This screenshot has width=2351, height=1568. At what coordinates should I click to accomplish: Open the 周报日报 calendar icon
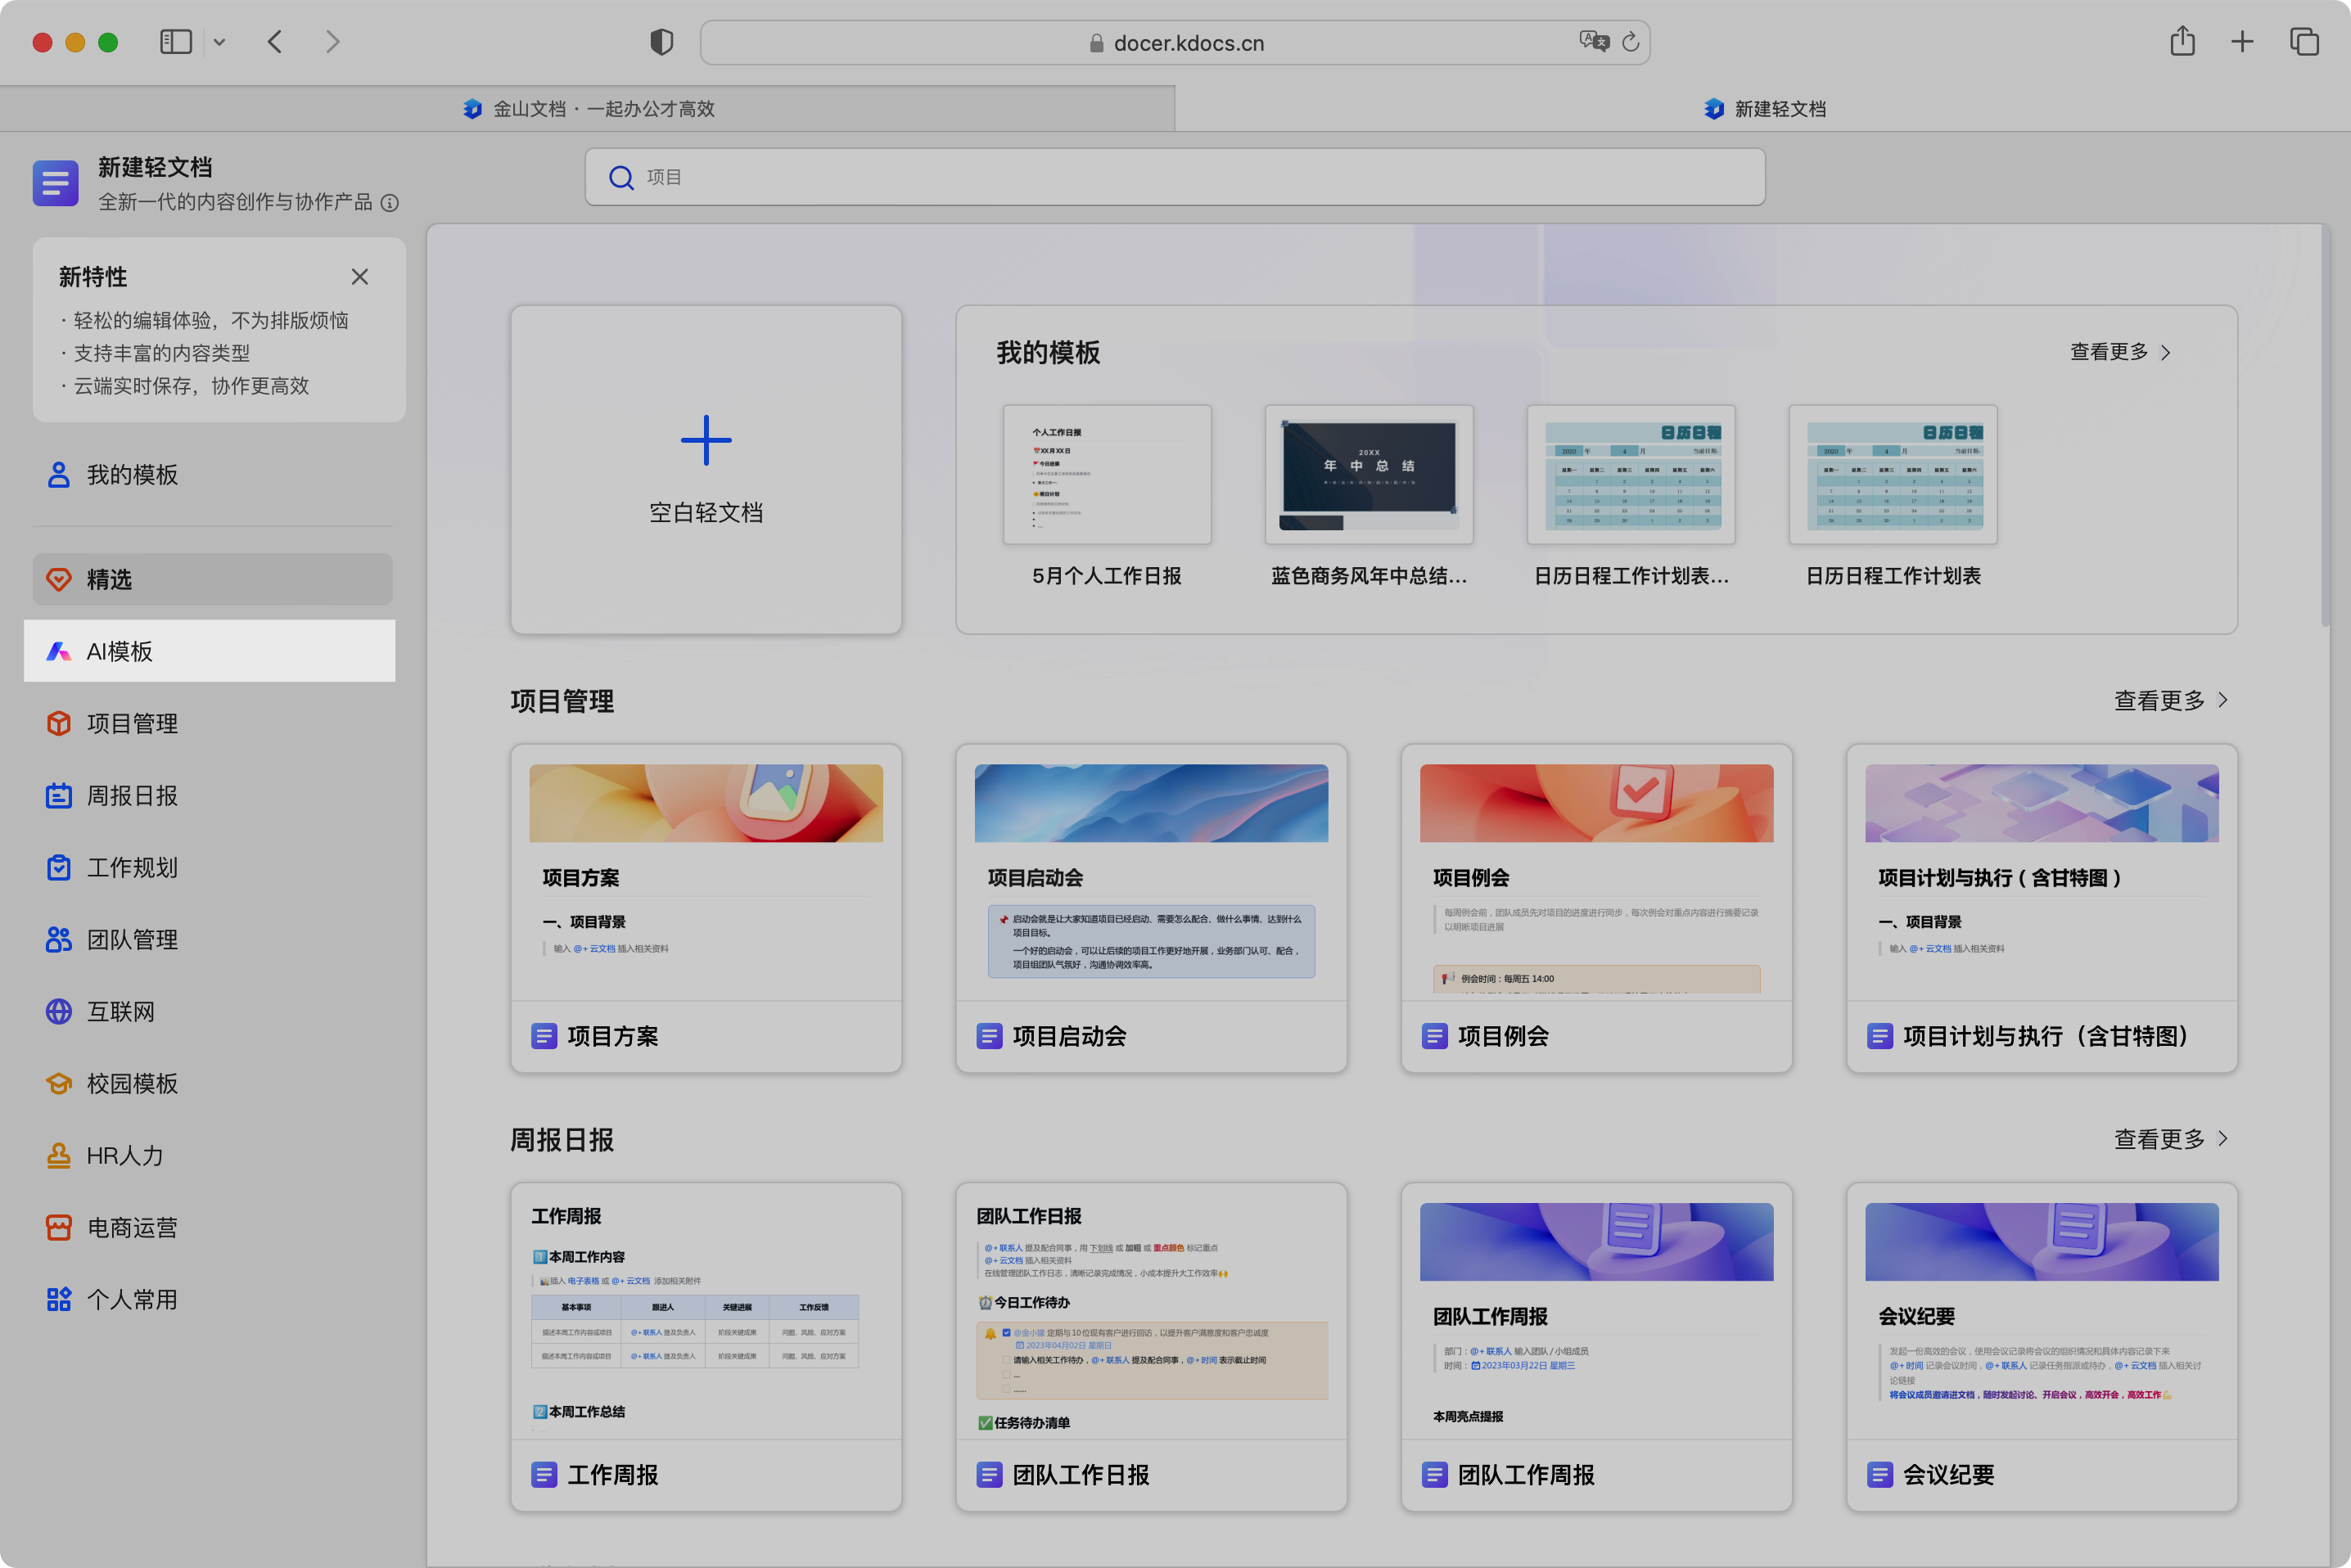(59, 795)
